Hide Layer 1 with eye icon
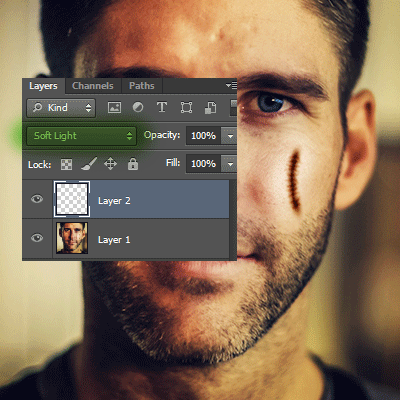Viewport: 400px width, 400px height. pyautogui.click(x=37, y=238)
